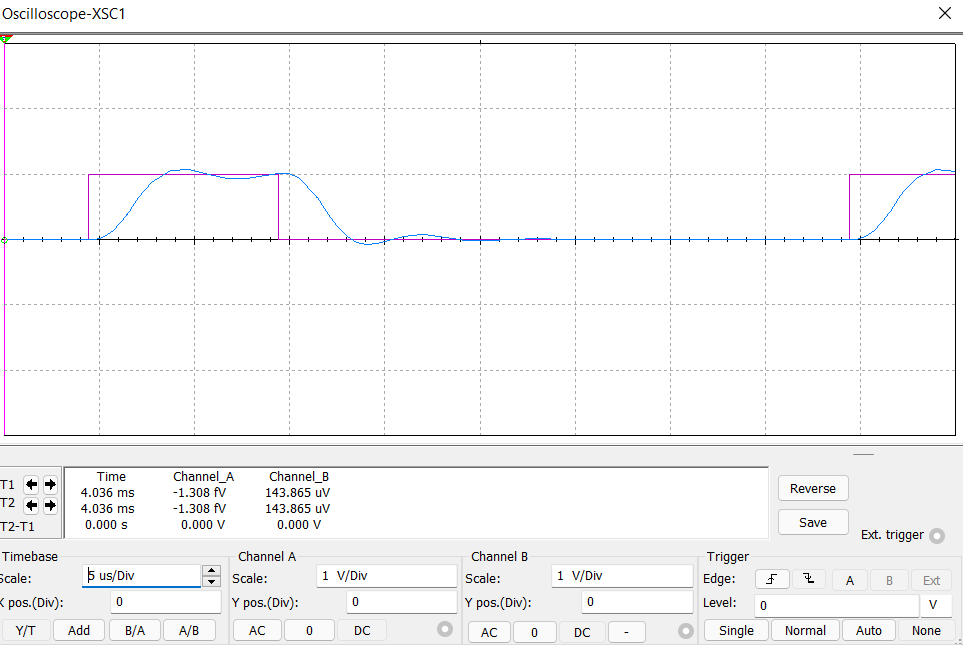
Task: Set Channel B coupling to AC
Action: coord(489,632)
